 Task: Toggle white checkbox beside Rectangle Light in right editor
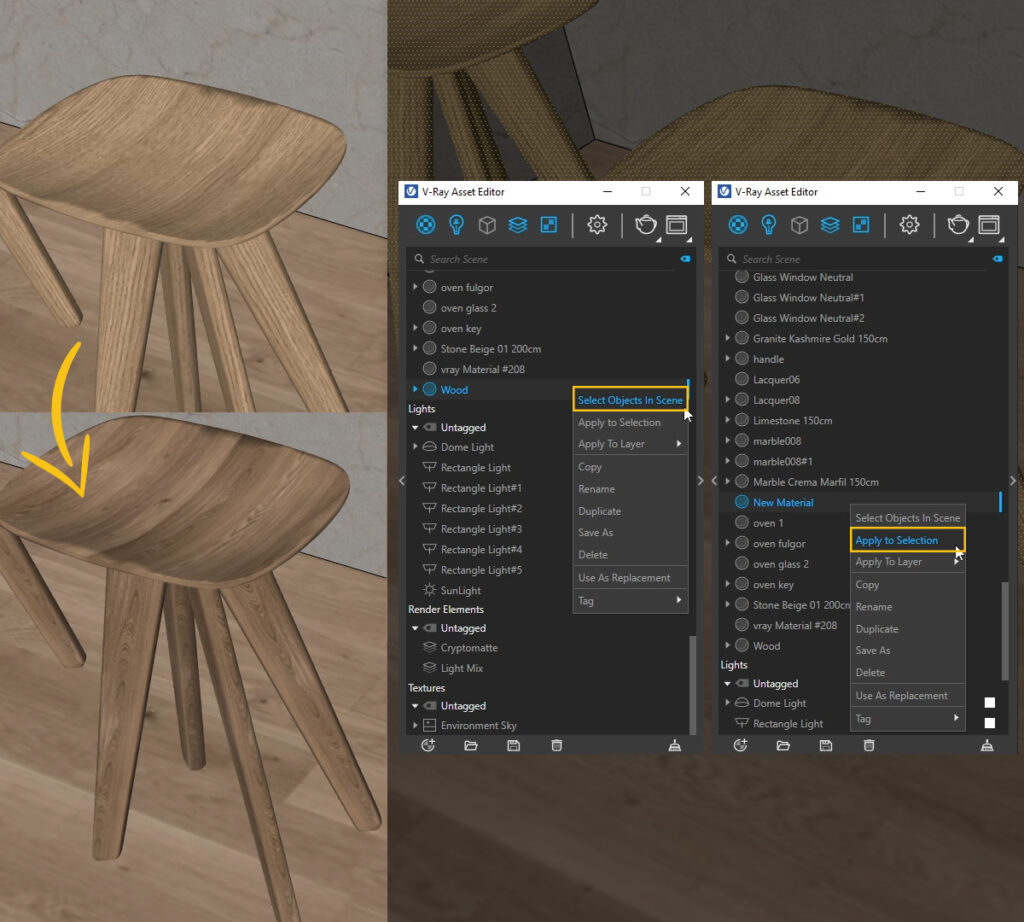pyautogui.click(x=989, y=723)
